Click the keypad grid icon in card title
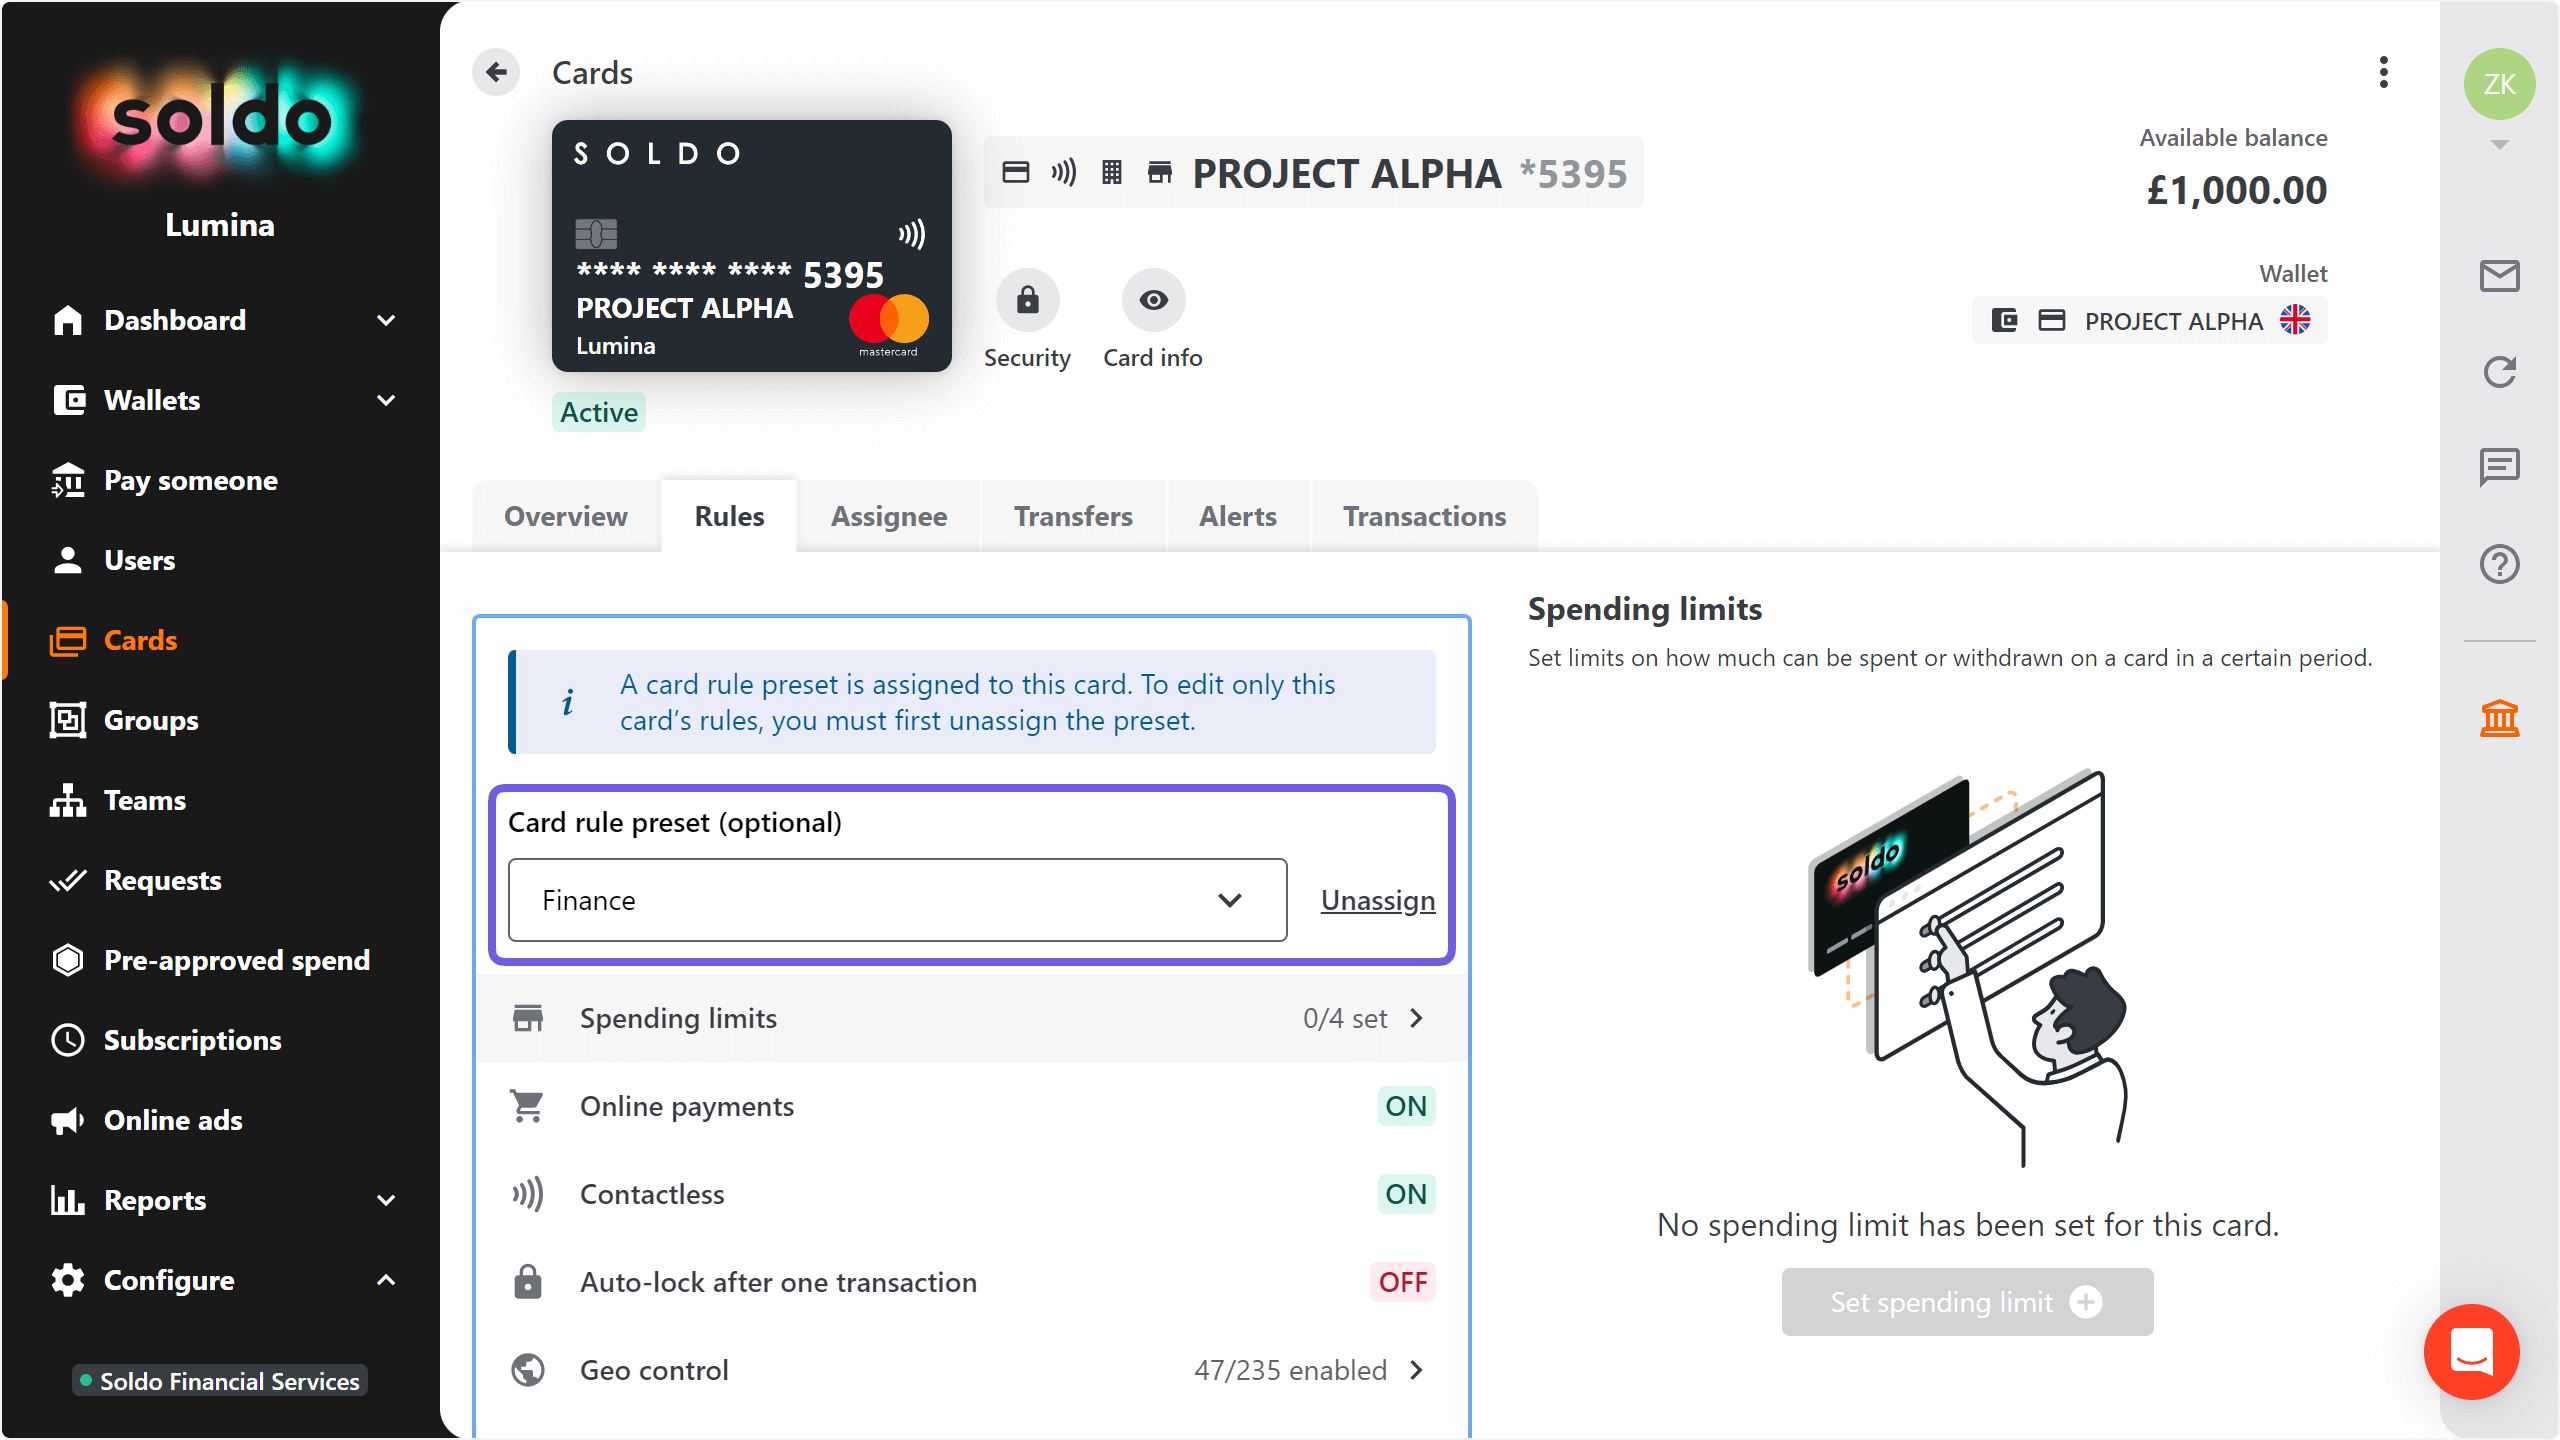Viewport: 2560px width, 1440px height. pos(1112,173)
